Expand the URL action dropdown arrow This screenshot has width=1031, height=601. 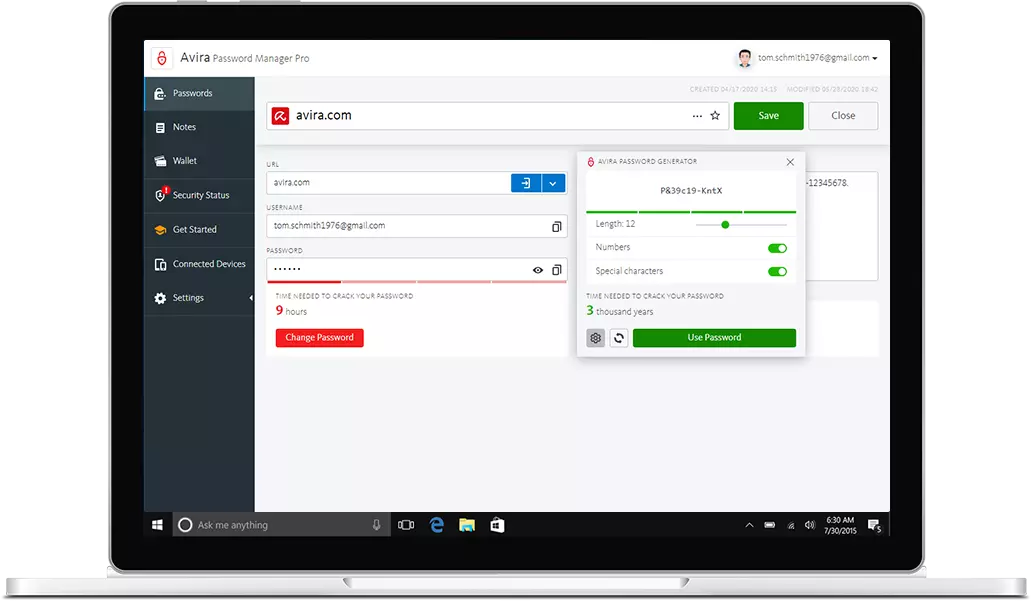coord(554,183)
